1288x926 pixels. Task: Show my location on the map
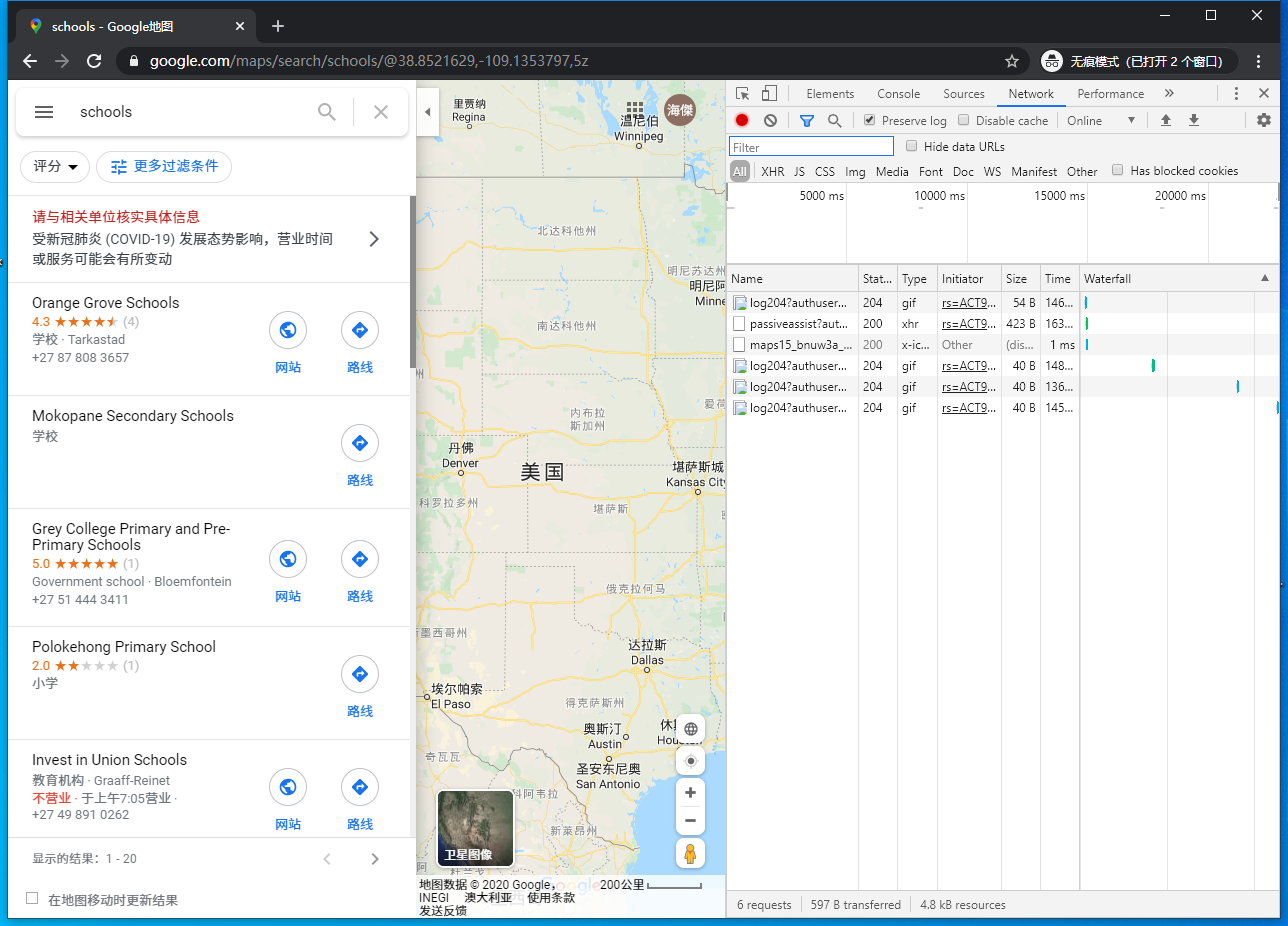click(690, 761)
